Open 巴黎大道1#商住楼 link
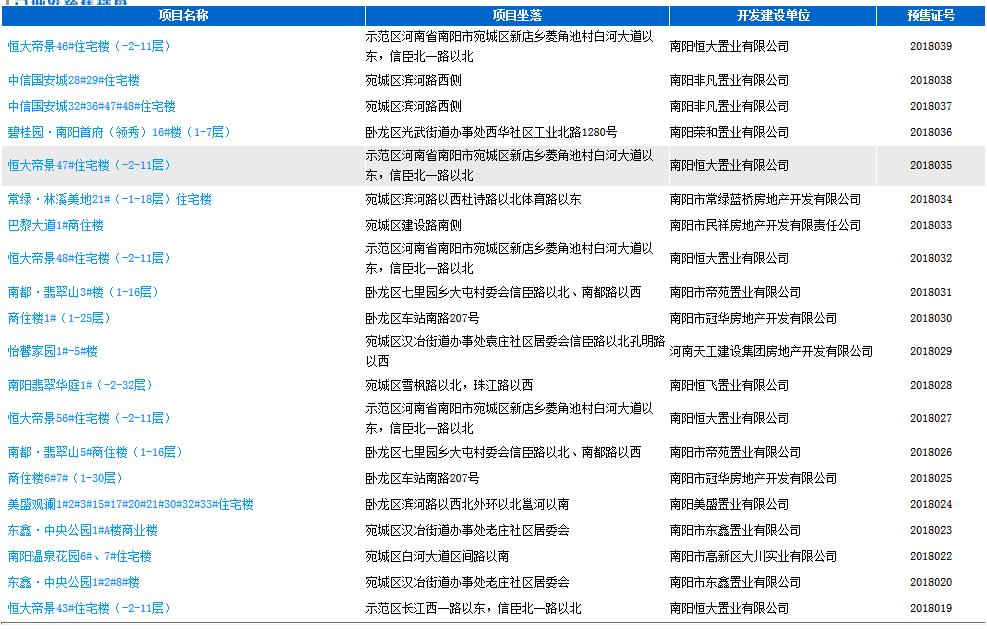 (55, 225)
